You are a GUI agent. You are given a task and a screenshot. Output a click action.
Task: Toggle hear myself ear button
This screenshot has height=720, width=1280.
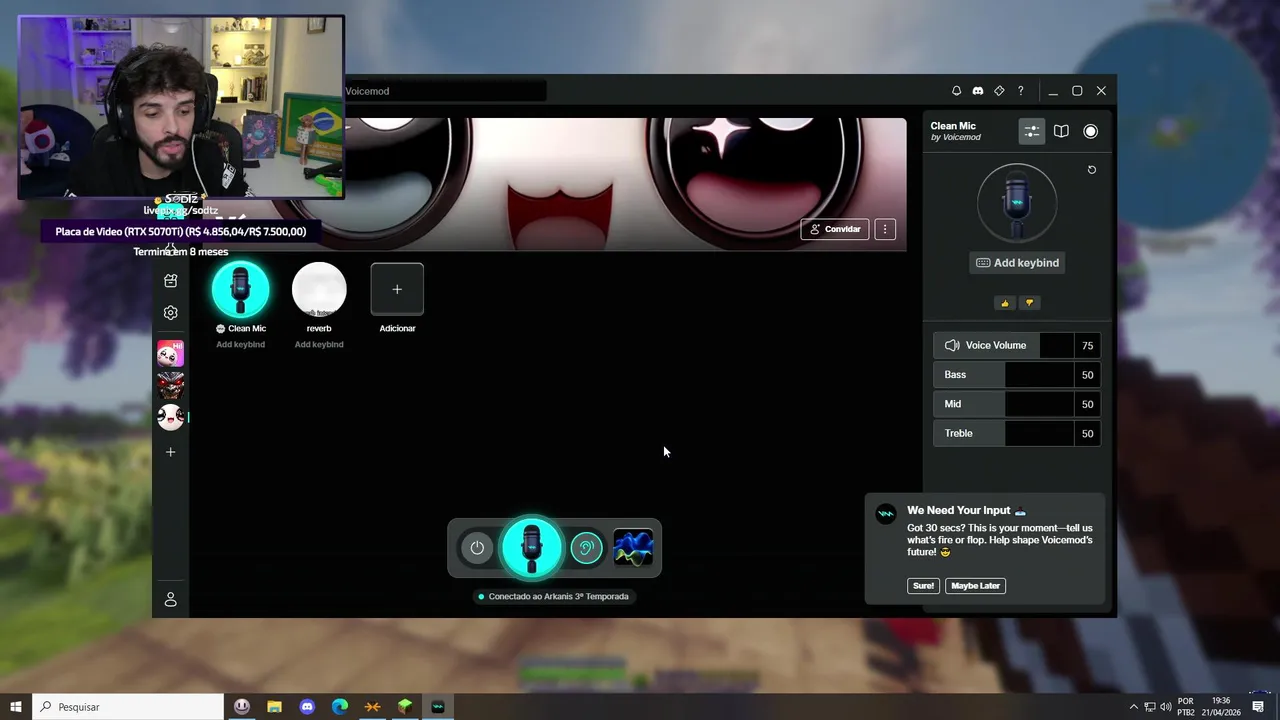[x=587, y=548]
